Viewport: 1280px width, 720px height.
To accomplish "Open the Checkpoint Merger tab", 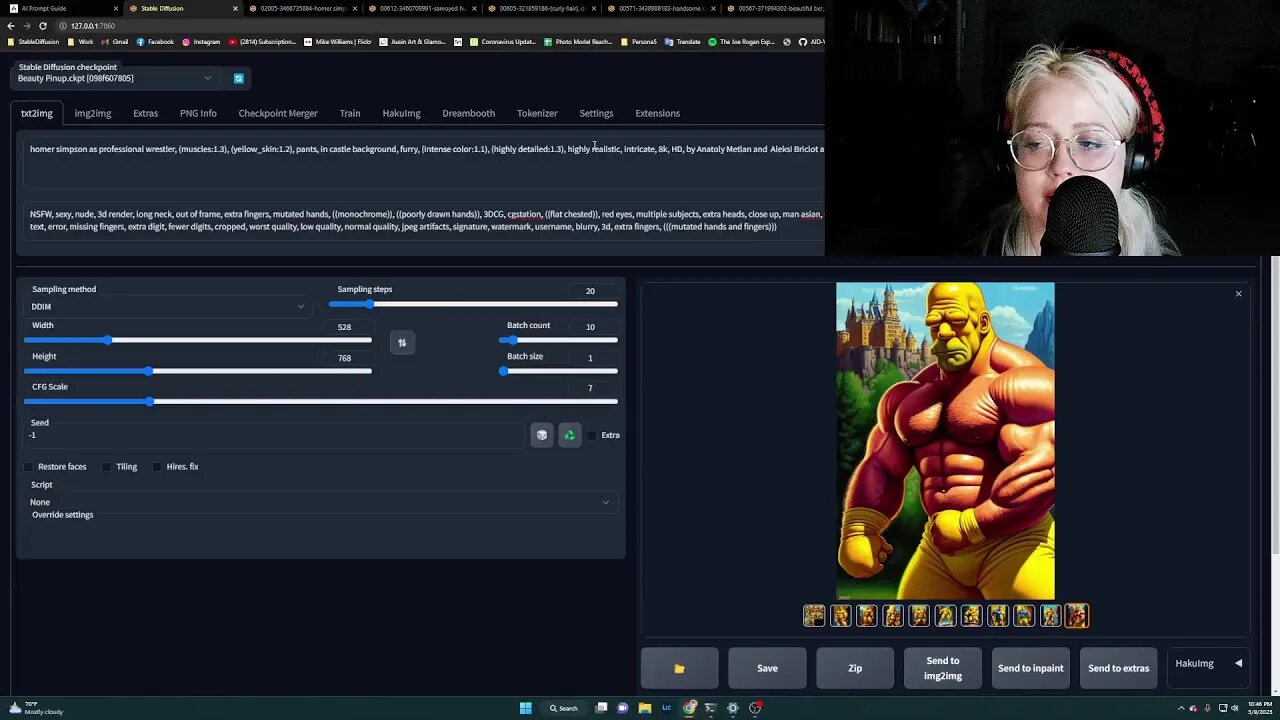I will pos(278,113).
